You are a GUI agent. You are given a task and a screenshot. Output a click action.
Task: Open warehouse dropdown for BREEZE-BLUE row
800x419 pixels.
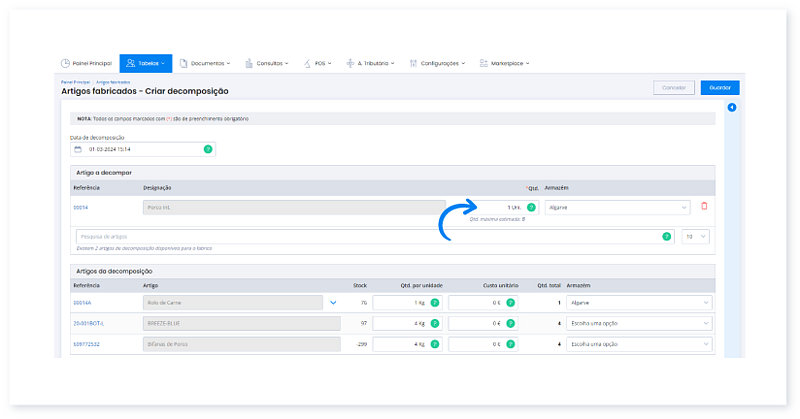(x=638, y=323)
